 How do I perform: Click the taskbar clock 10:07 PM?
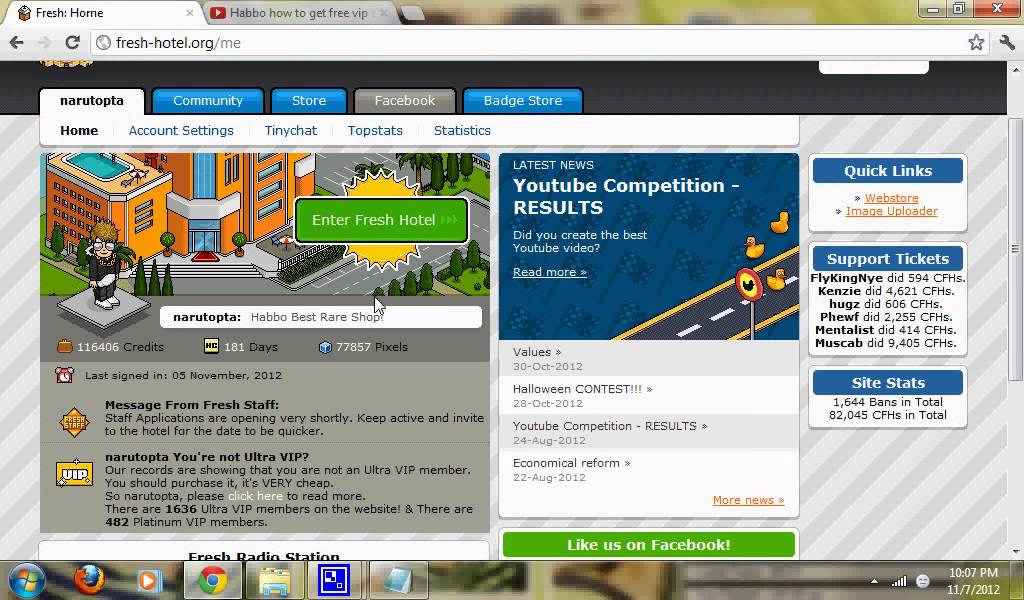point(973,573)
